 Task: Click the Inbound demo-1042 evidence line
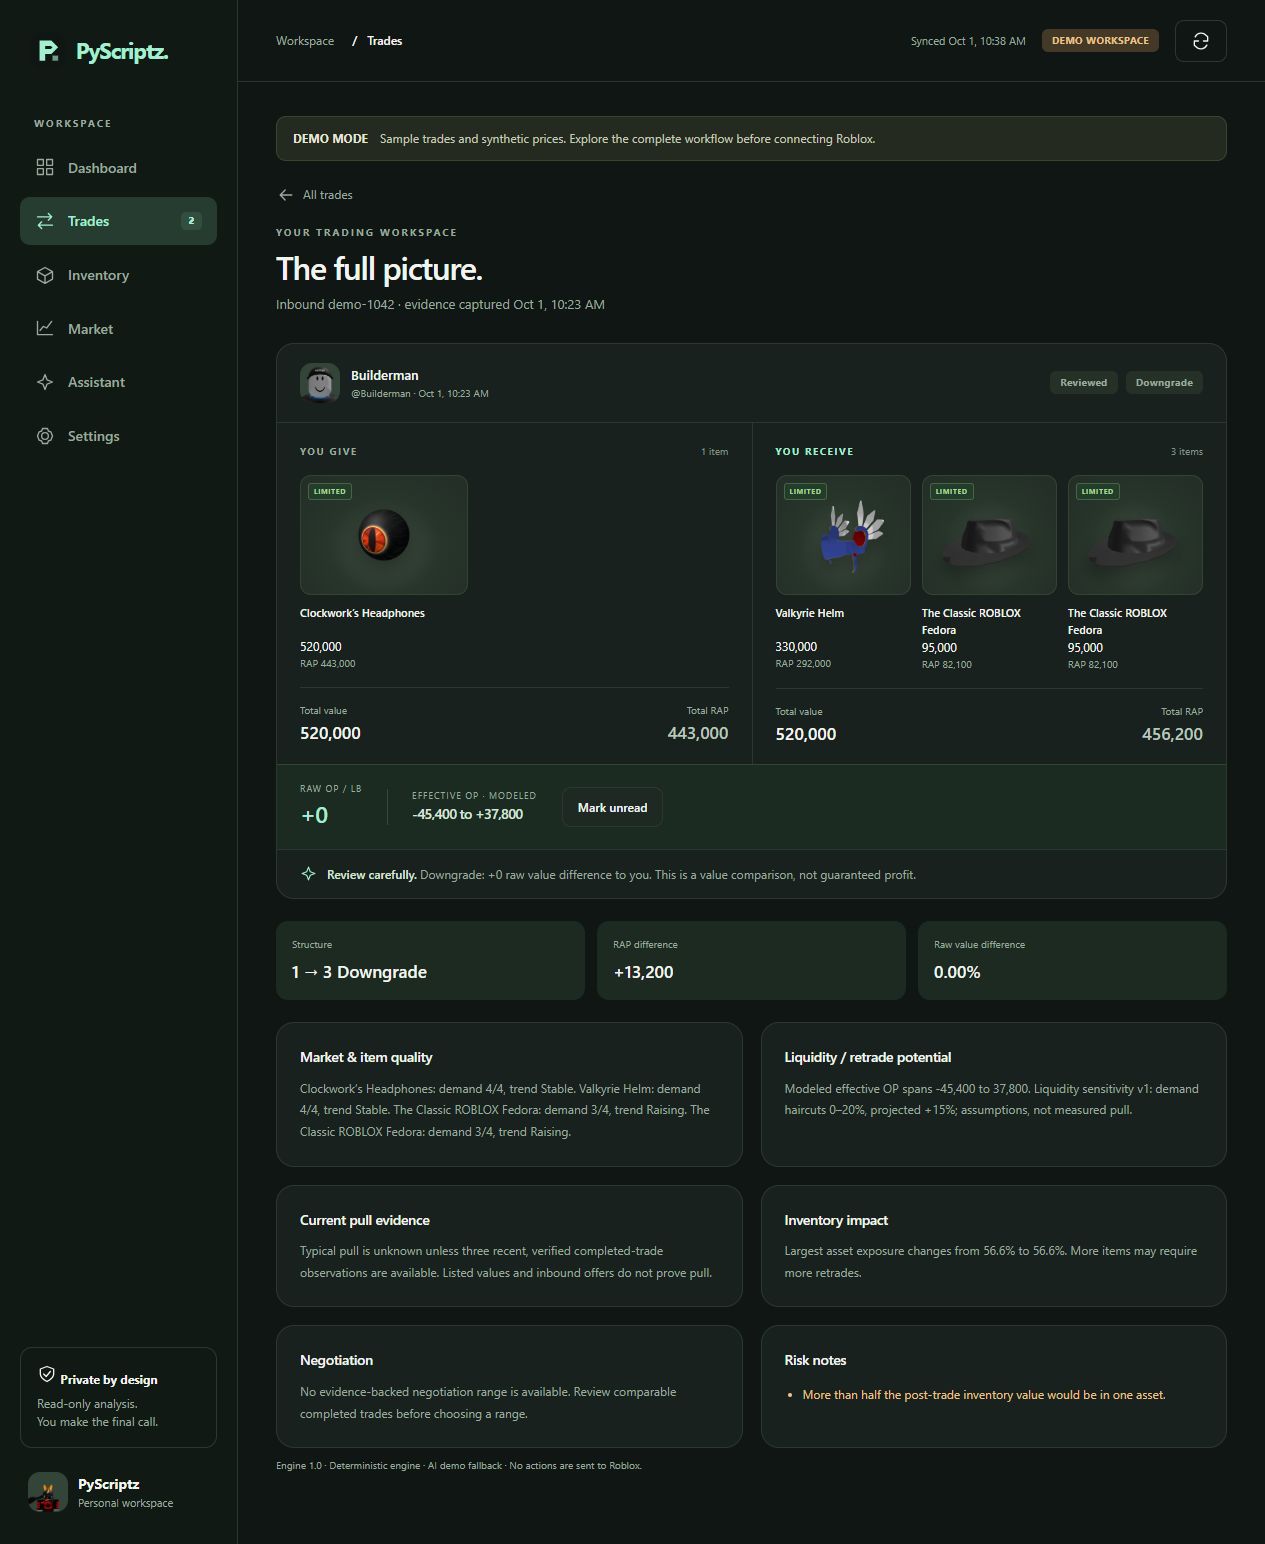coord(440,304)
